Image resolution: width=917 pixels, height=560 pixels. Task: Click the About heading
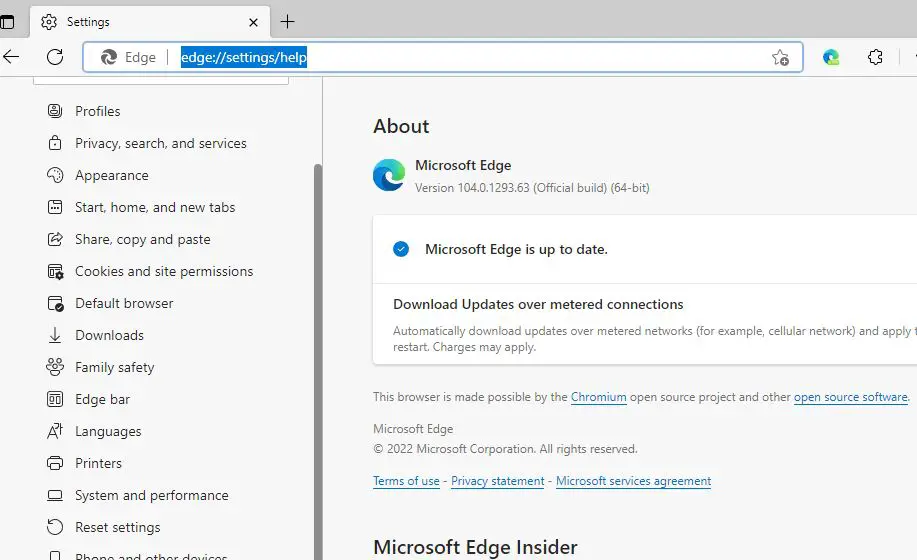(401, 126)
